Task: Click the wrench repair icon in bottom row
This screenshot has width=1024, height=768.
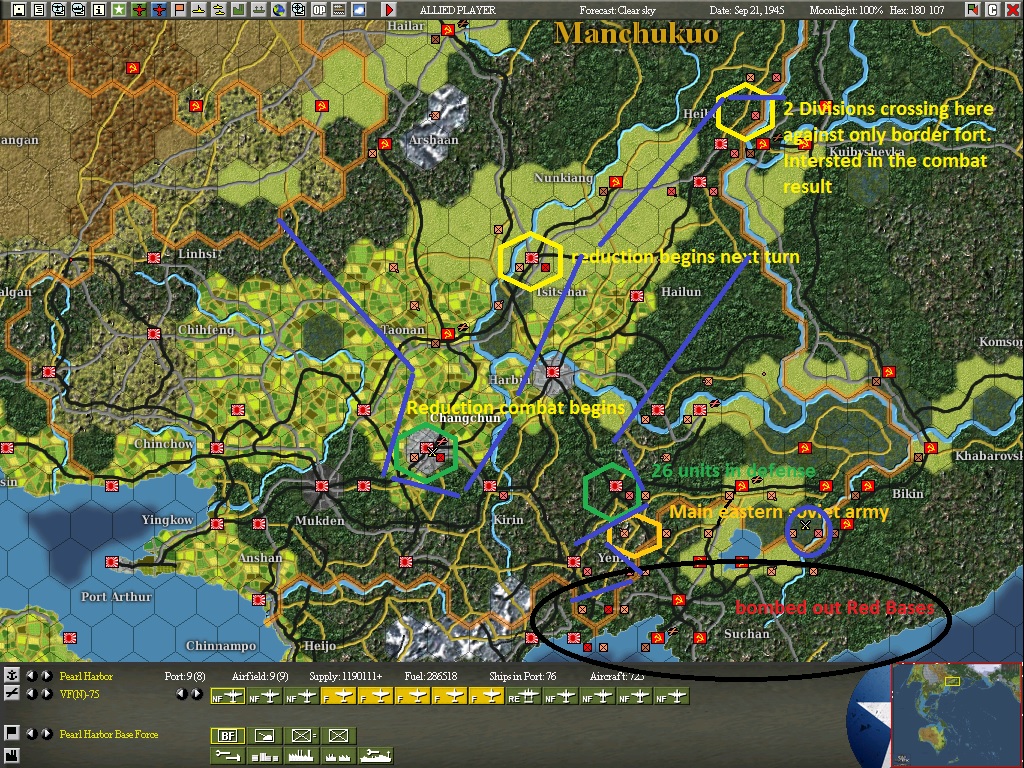Action: (227, 756)
